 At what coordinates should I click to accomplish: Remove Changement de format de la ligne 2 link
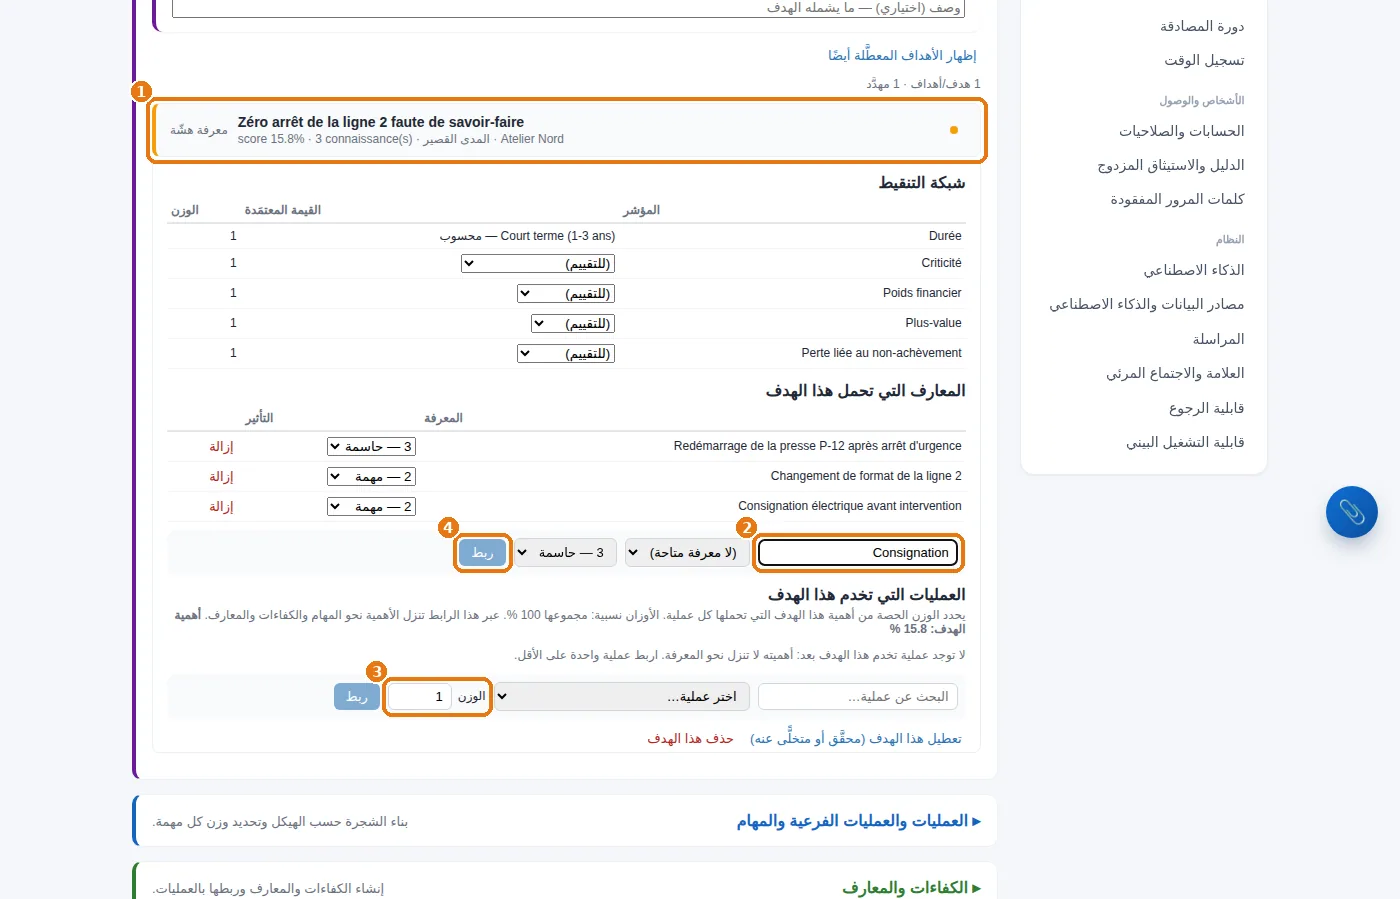click(x=221, y=476)
